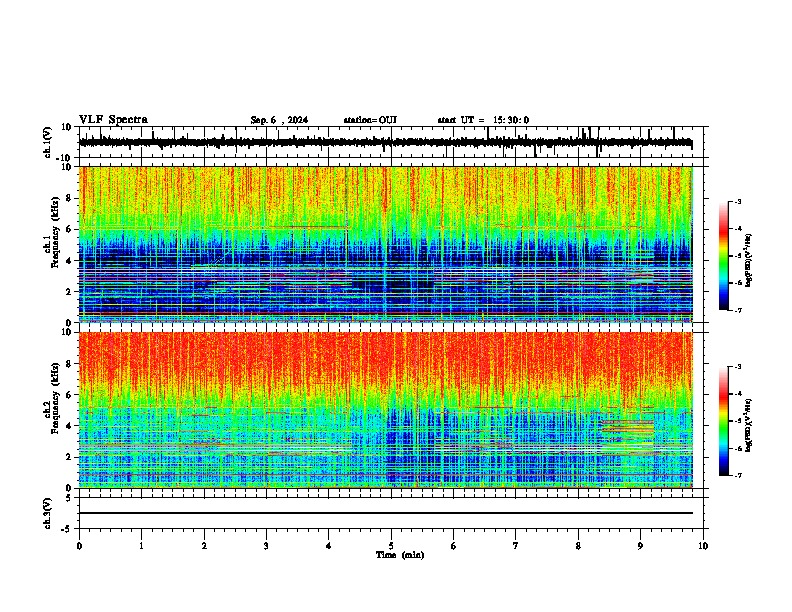Click the 'ch.3(V)' axis label
792x612 pixels.
[48, 513]
